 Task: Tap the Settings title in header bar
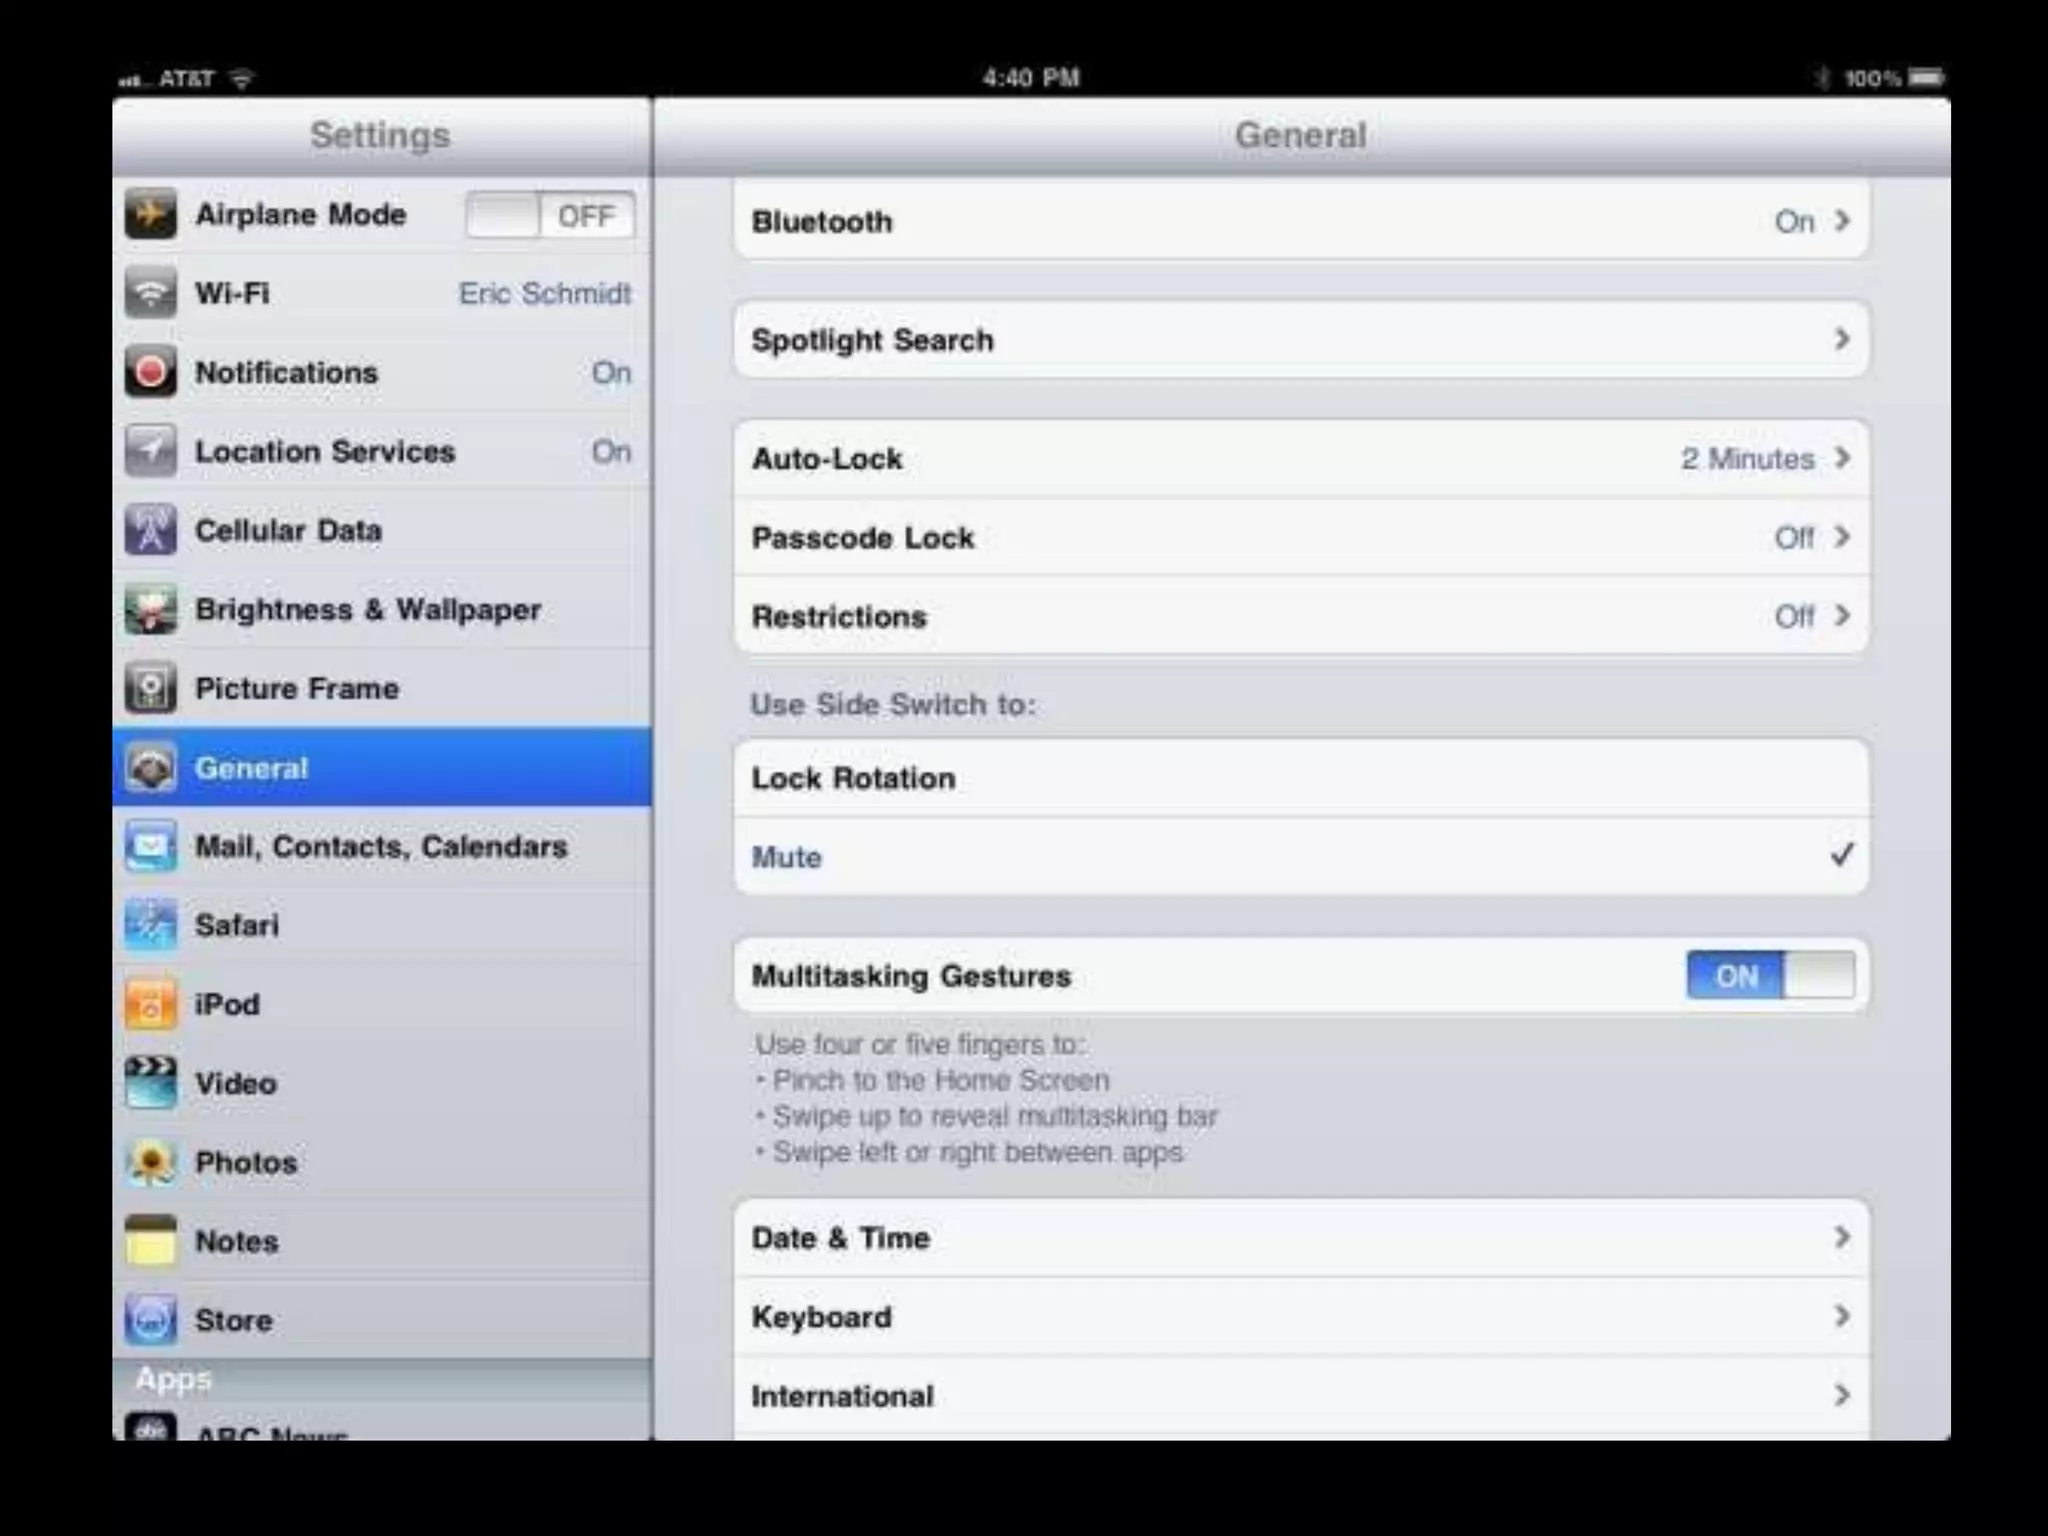[x=380, y=135]
